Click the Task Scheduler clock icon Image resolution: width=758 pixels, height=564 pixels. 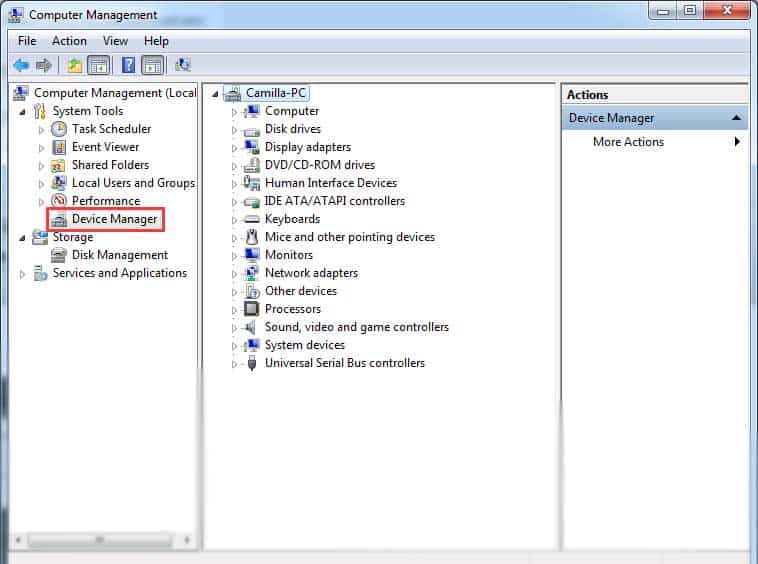(59, 129)
